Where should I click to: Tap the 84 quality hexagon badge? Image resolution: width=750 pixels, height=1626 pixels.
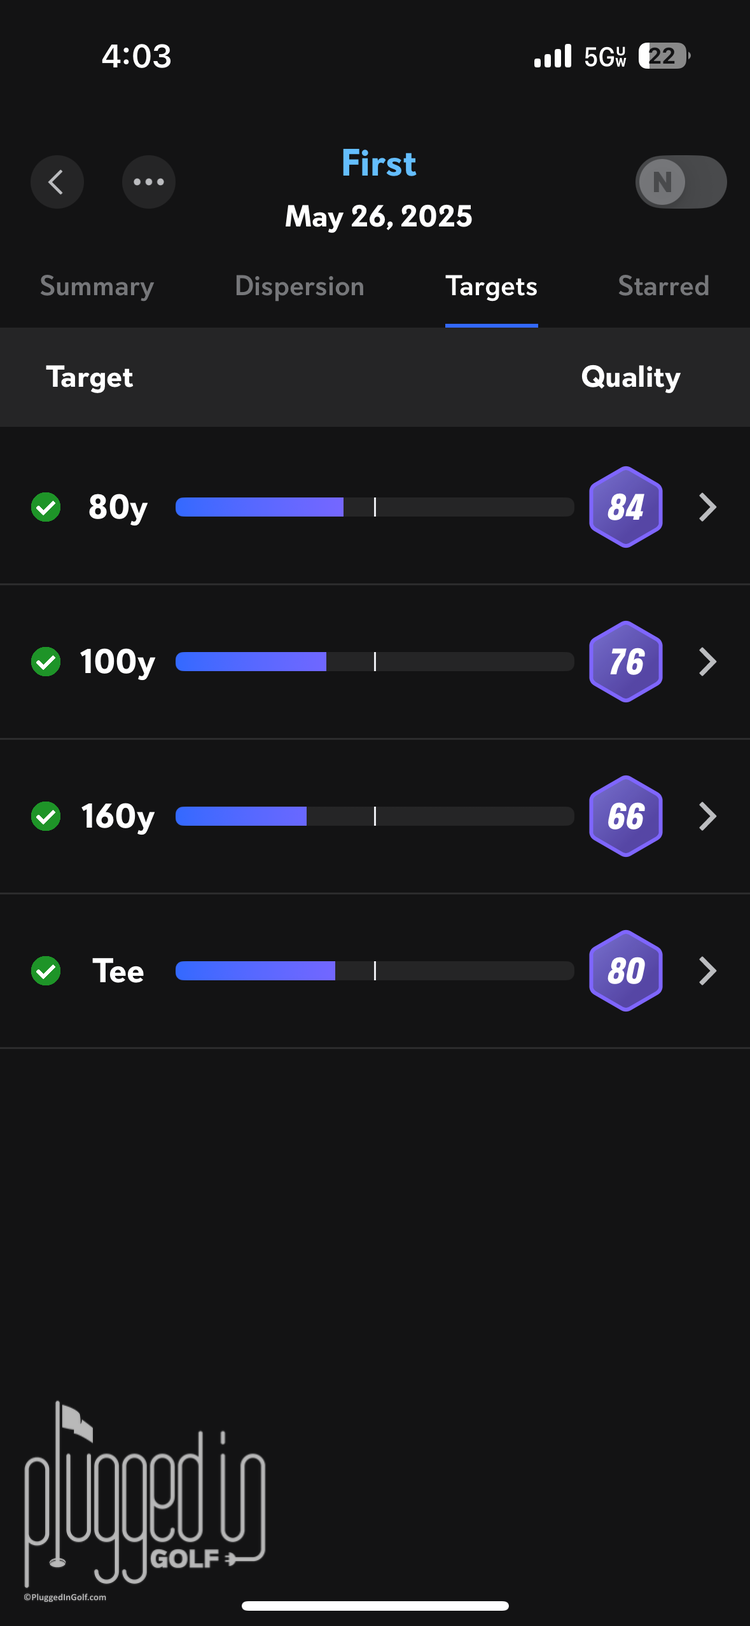[626, 507]
